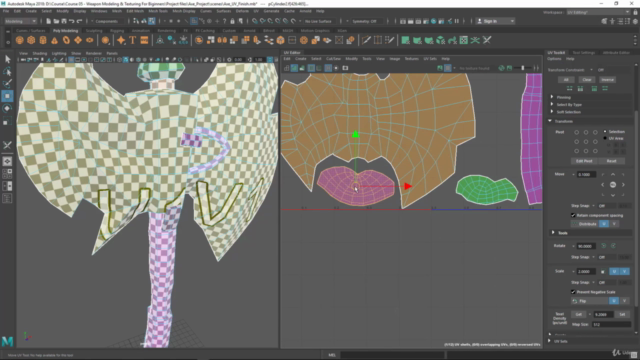This screenshot has height=360, width=640.
Task: Open the Mesh Tools menu
Action: coord(158,11)
